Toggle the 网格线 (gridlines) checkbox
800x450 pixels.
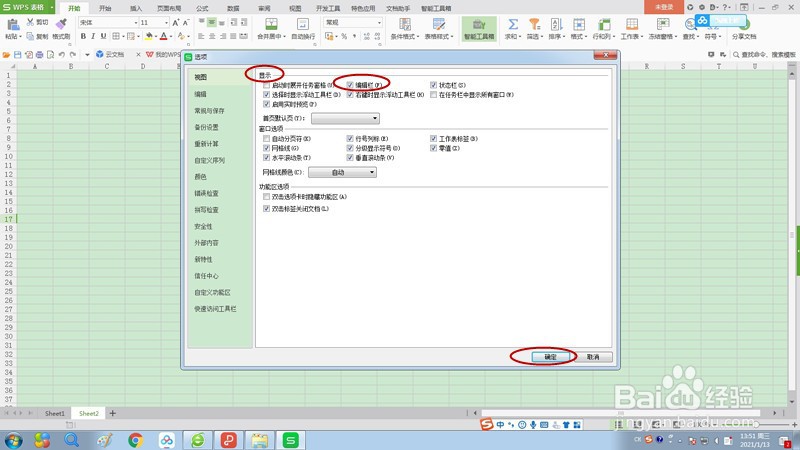(266, 148)
